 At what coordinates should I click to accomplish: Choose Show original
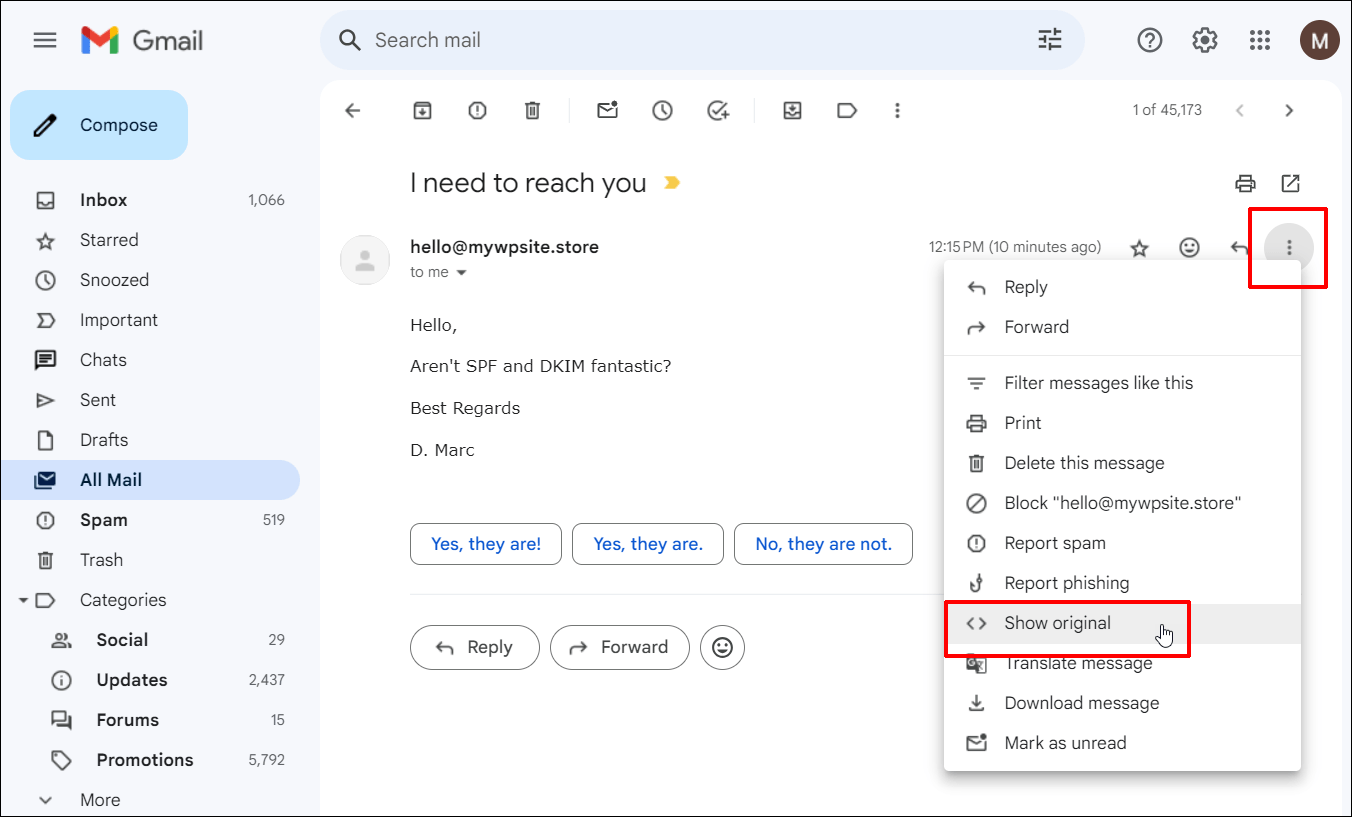click(1122, 623)
